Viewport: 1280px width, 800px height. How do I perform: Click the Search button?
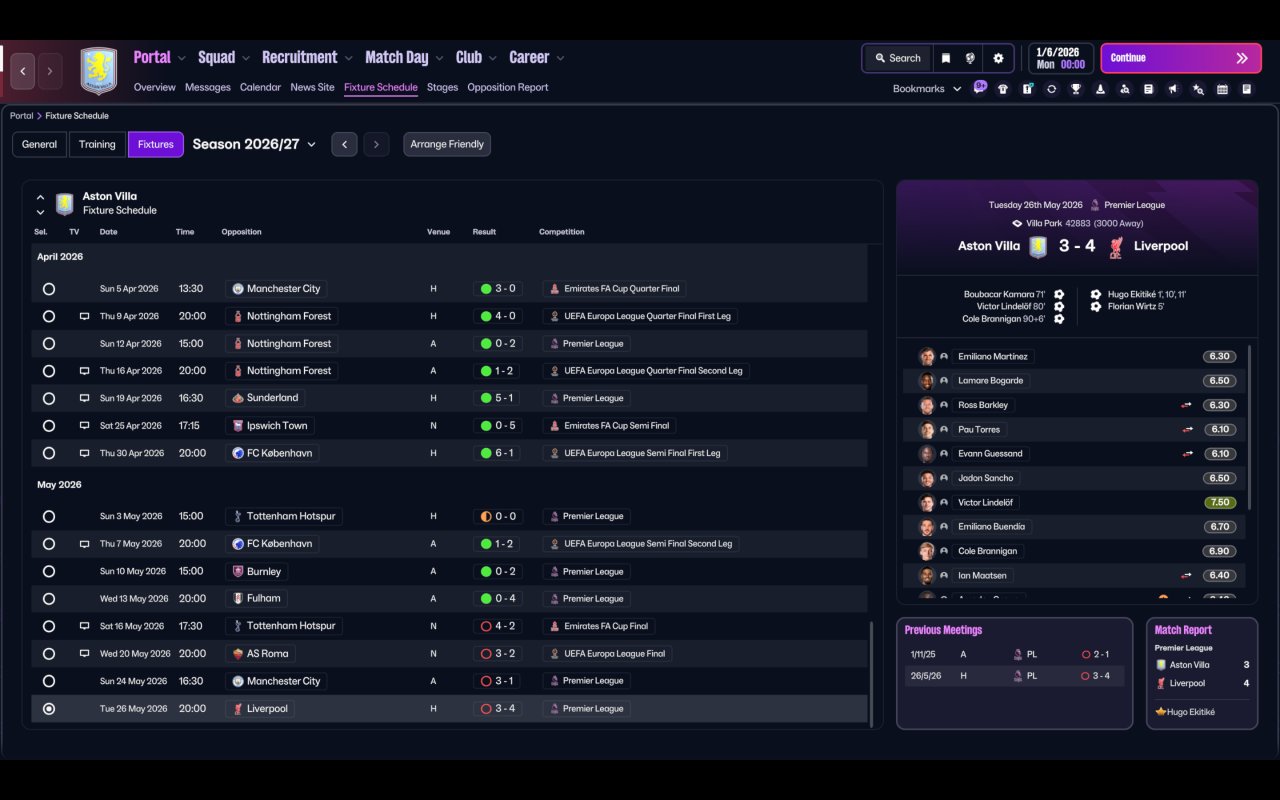point(897,58)
